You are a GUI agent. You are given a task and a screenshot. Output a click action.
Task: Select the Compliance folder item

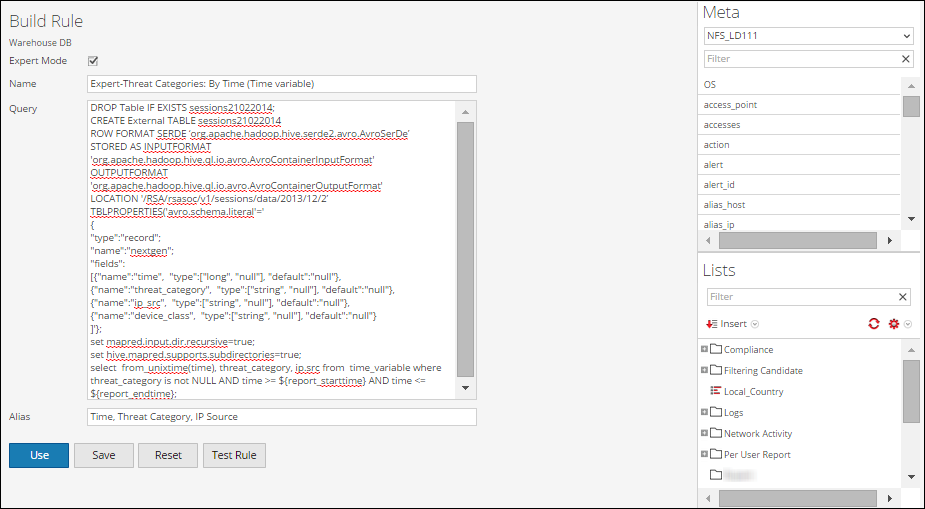pos(748,350)
